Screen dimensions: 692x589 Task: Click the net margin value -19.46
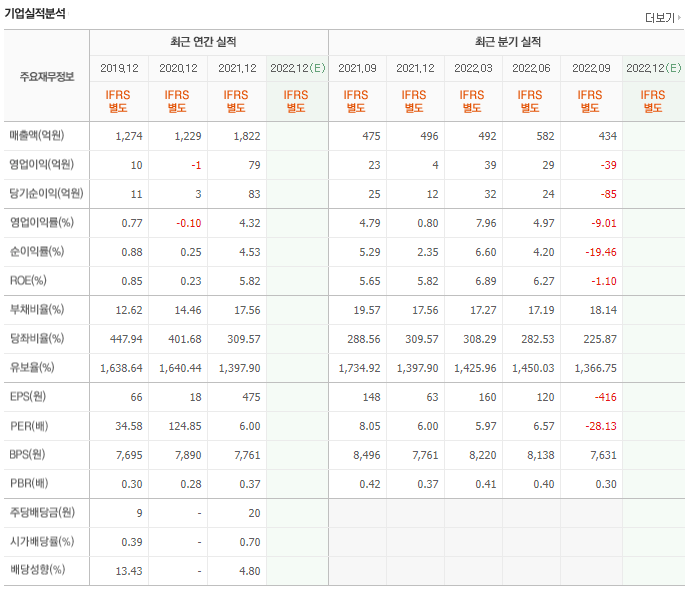[601, 252]
